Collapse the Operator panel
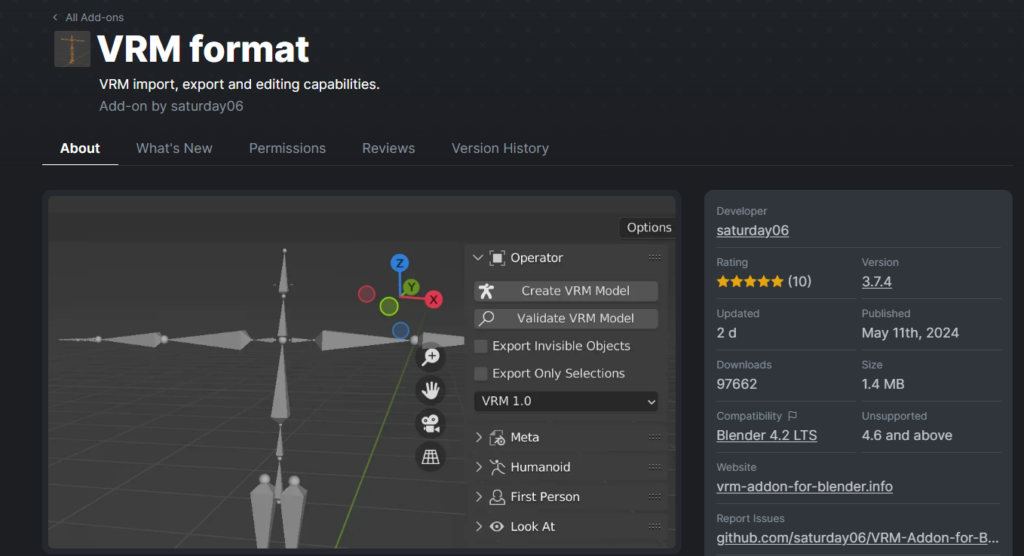Image resolution: width=1024 pixels, height=556 pixels. (x=479, y=258)
